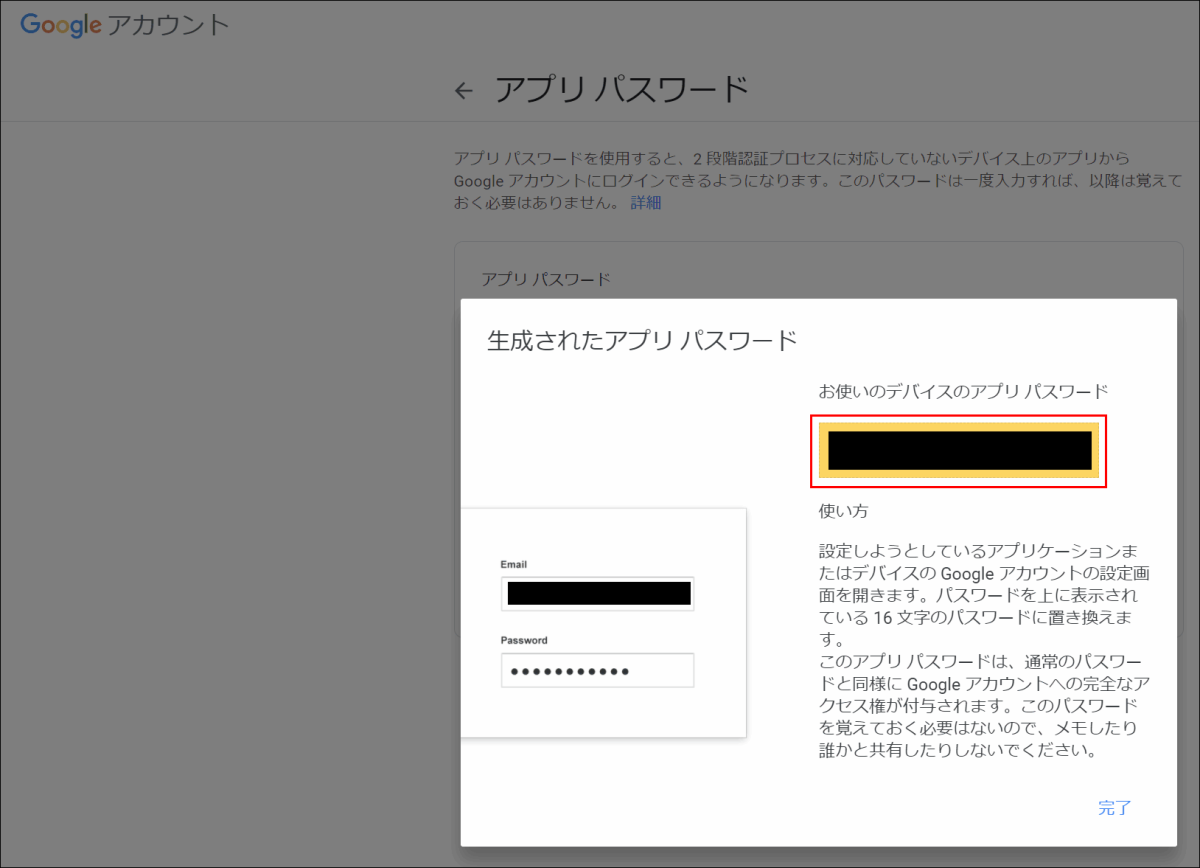Select the generated app password yellow box
Image resolution: width=1200 pixels, height=868 pixels.
[959, 451]
